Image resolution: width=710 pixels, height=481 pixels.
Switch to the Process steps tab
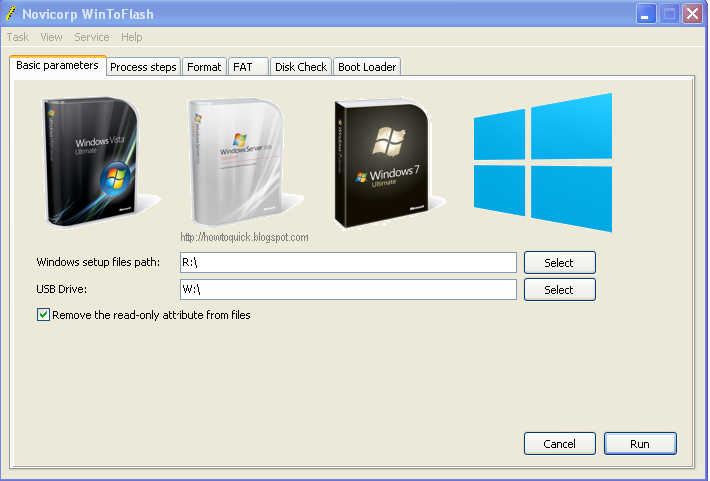[x=143, y=67]
